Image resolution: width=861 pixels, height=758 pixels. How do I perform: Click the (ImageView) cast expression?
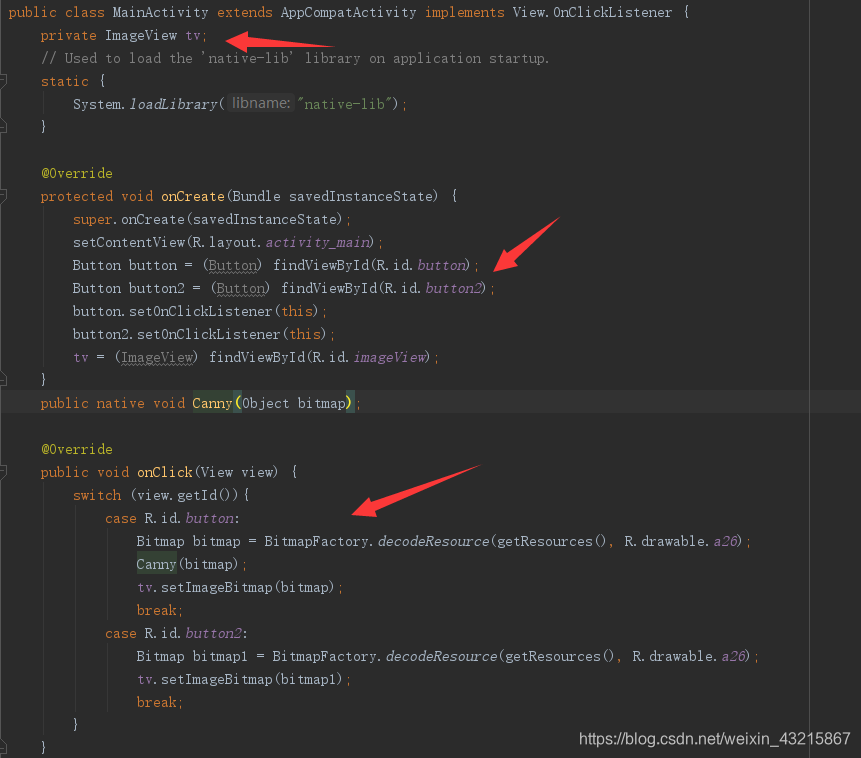click(x=156, y=358)
